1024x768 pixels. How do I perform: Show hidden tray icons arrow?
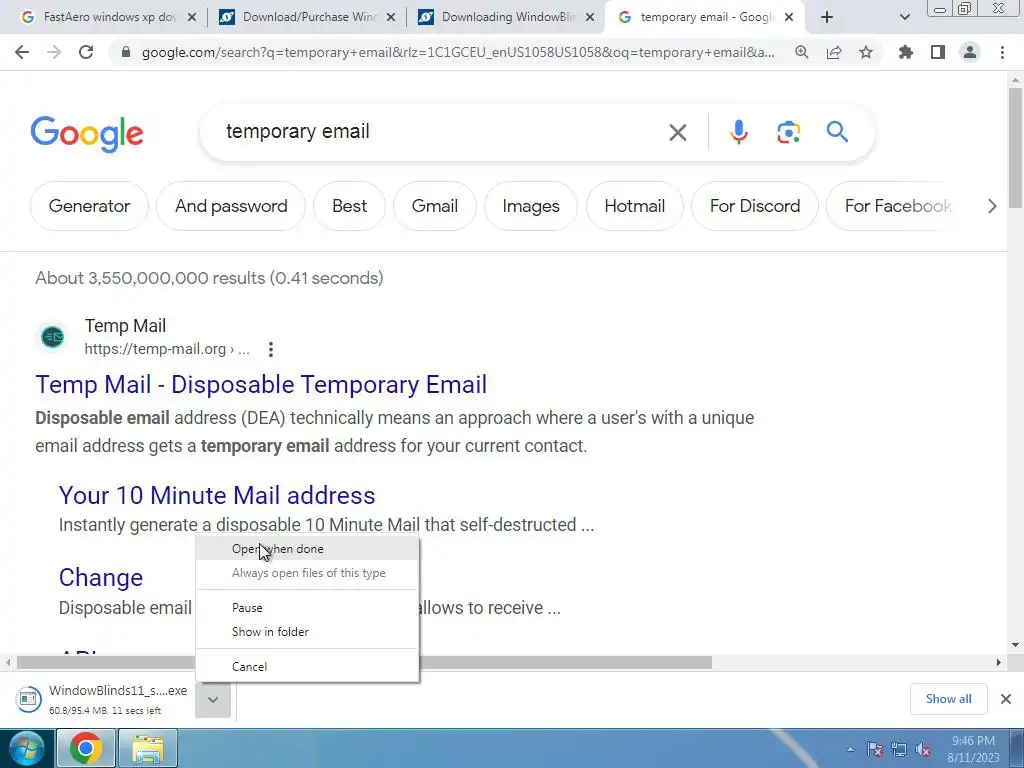coord(850,750)
